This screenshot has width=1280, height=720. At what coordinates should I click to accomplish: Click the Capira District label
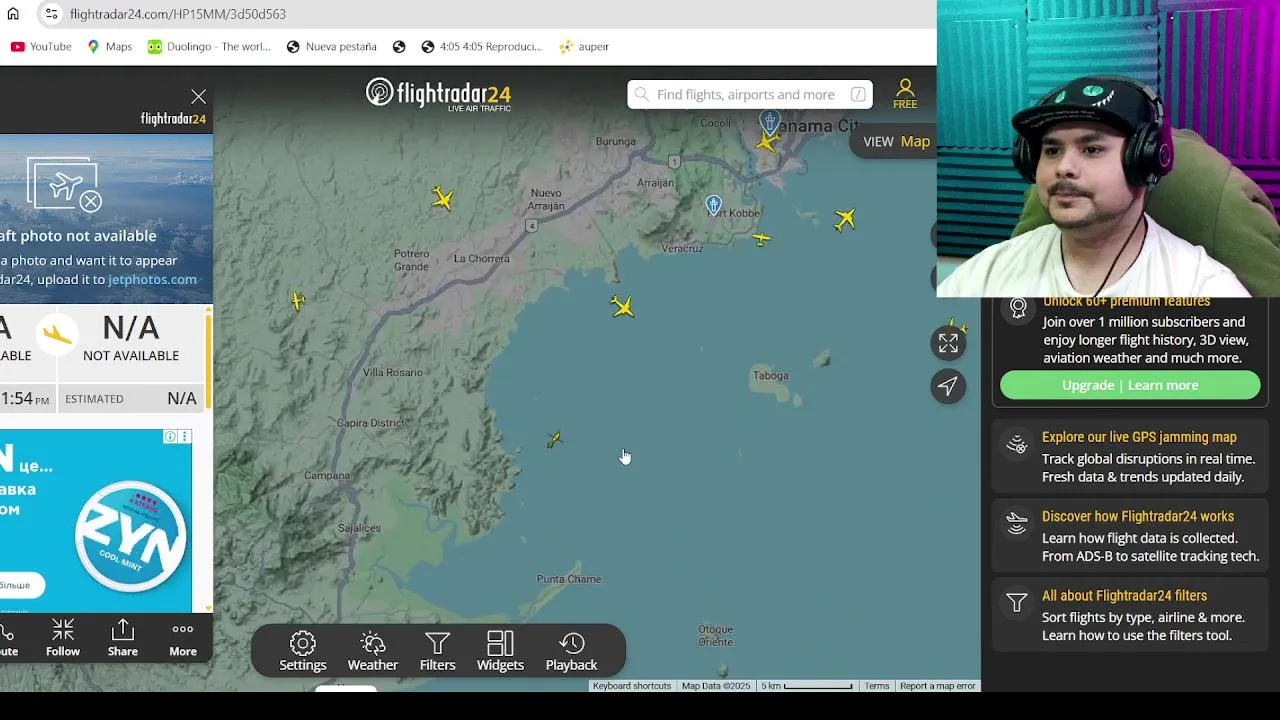(x=371, y=423)
